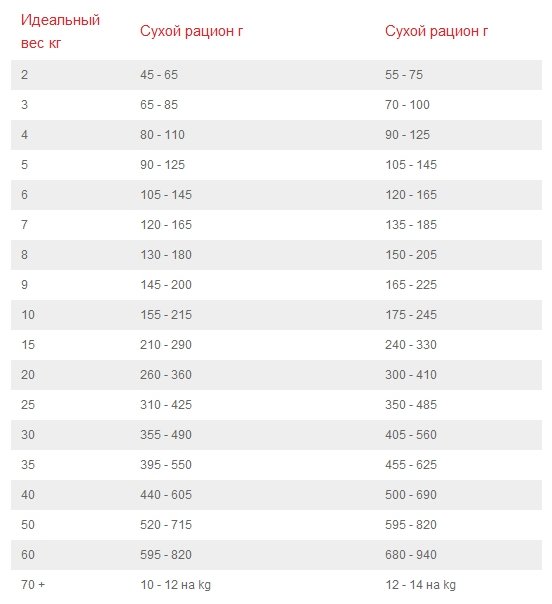Click the '80 - 110' ration value
This screenshot has height=604, width=552.
pyautogui.click(x=163, y=135)
